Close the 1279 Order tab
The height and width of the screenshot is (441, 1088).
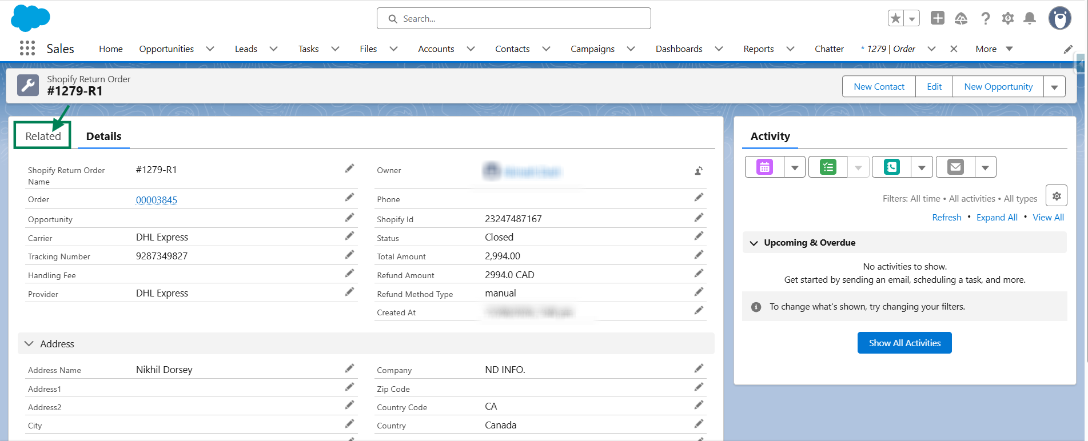click(x=953, y=49)
